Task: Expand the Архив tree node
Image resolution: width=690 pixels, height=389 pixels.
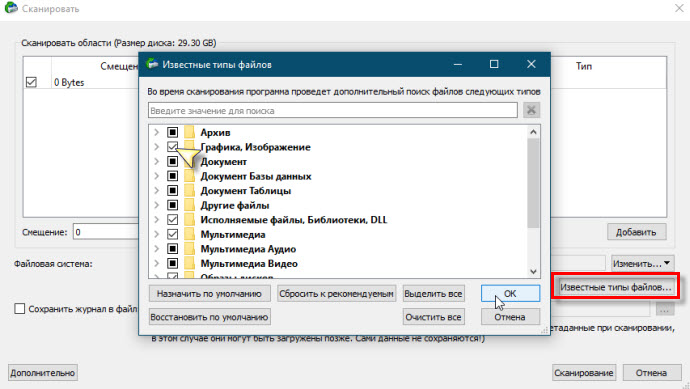Action: pos(156,132)
